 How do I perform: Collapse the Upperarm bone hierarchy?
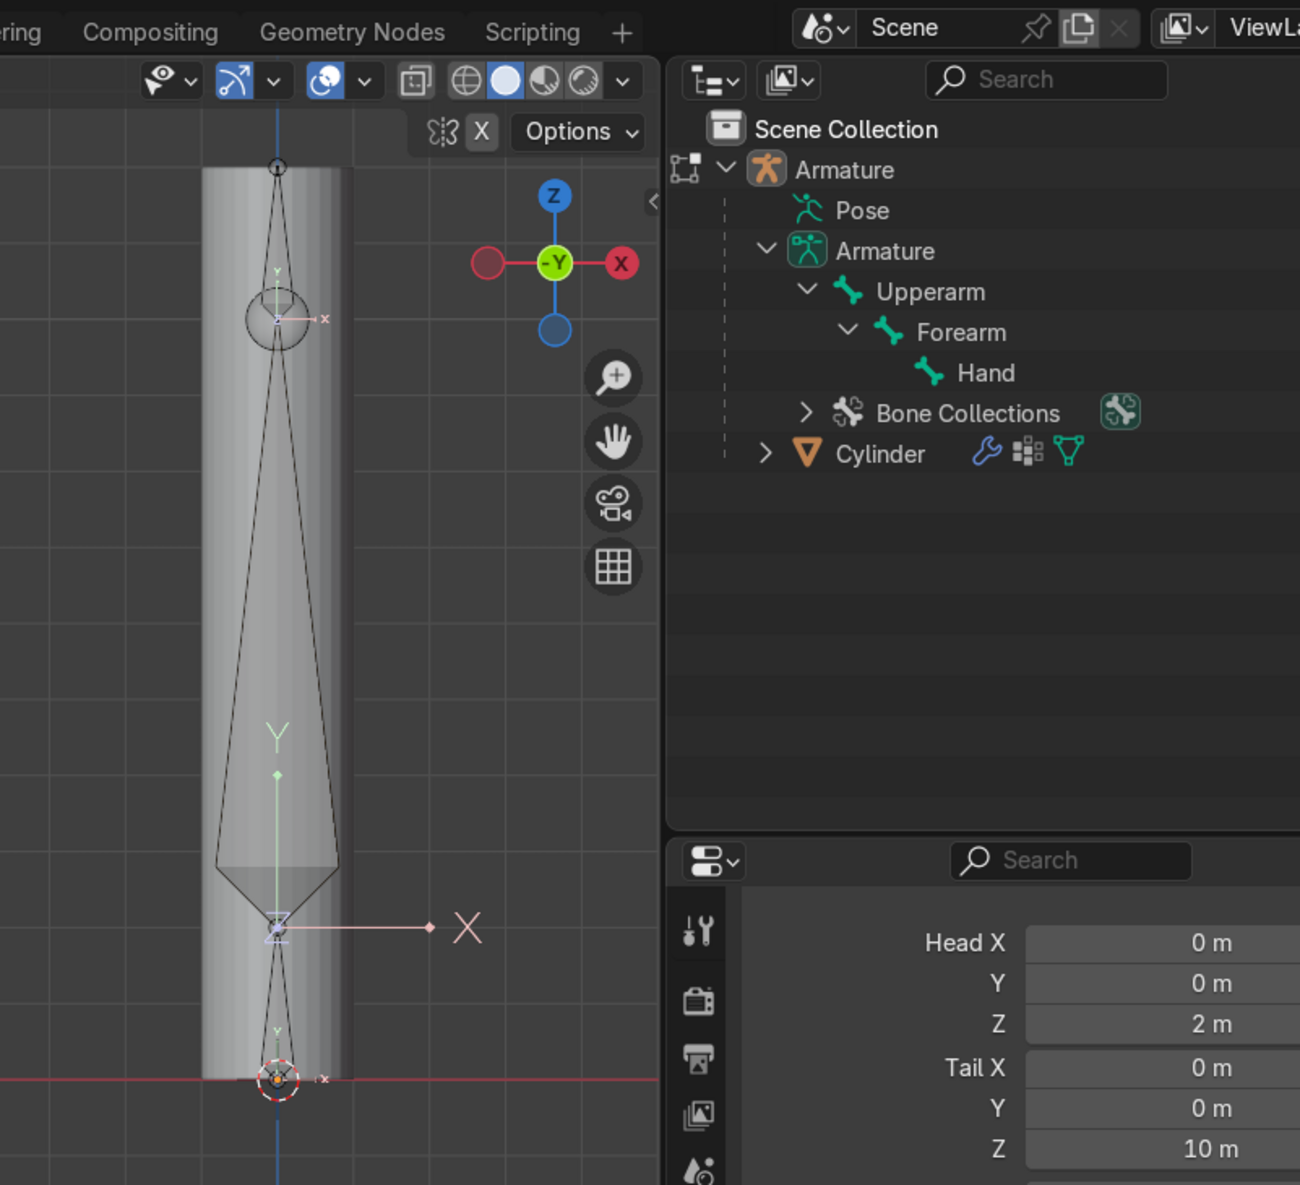[806, 290]
